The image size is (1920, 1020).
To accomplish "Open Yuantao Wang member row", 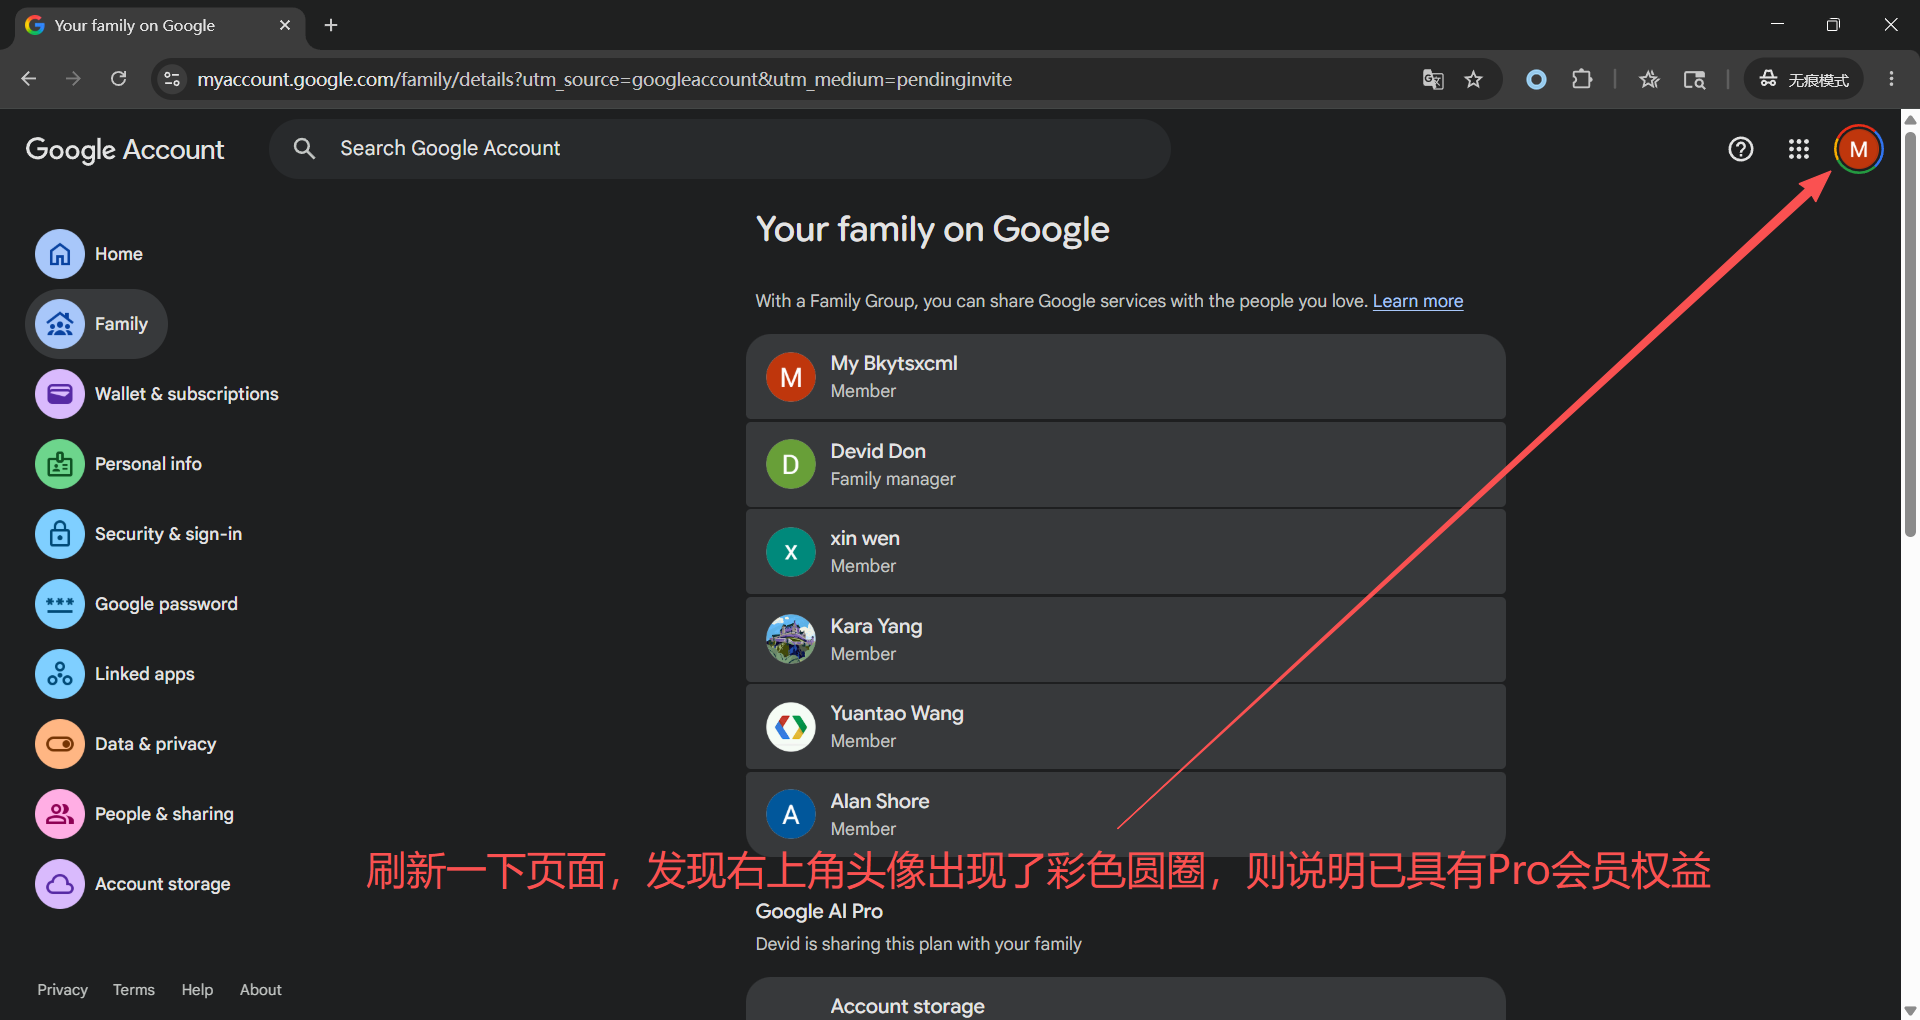I will [1126, 727].
